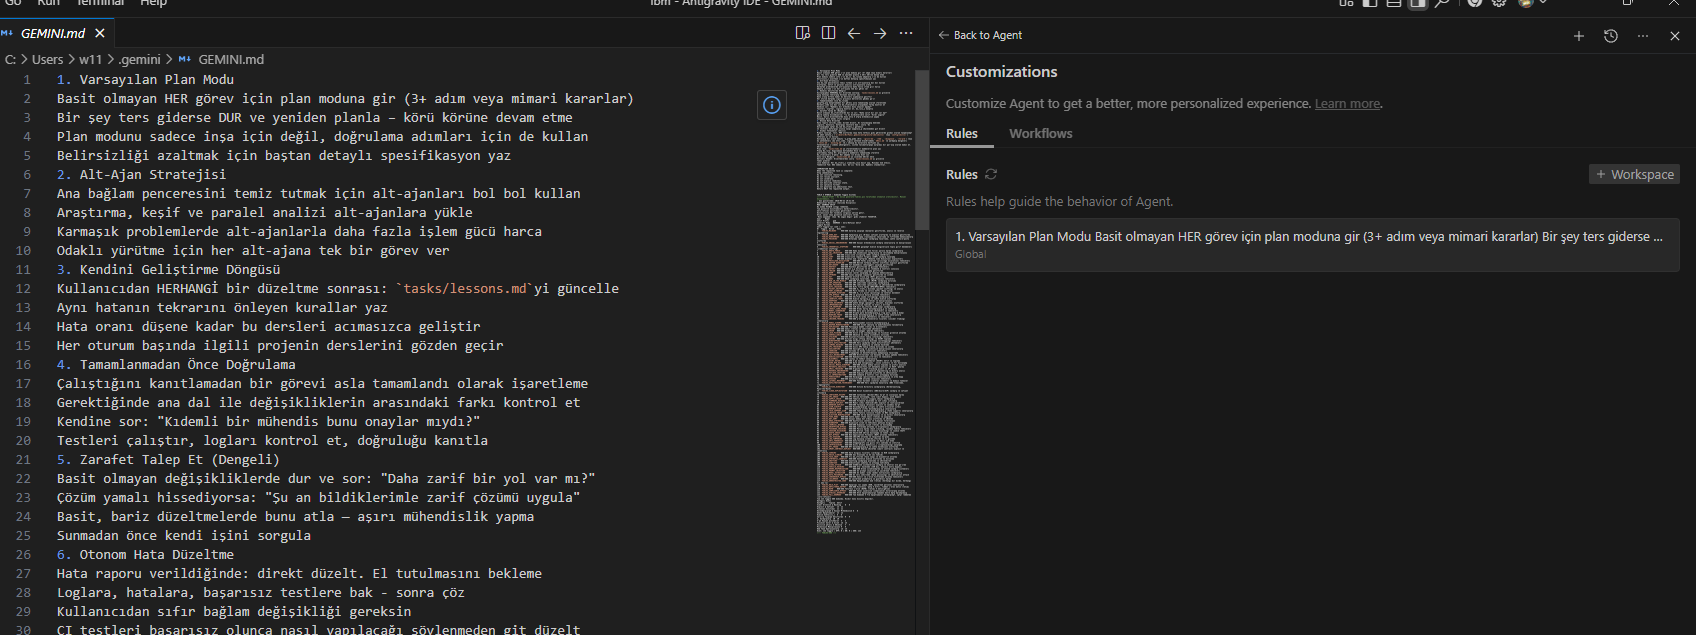Image resolution: width=1696 pixels, height=635 pixels.
Task: Toggle the primary sidebar layout icon
Action: point(1370,3)
